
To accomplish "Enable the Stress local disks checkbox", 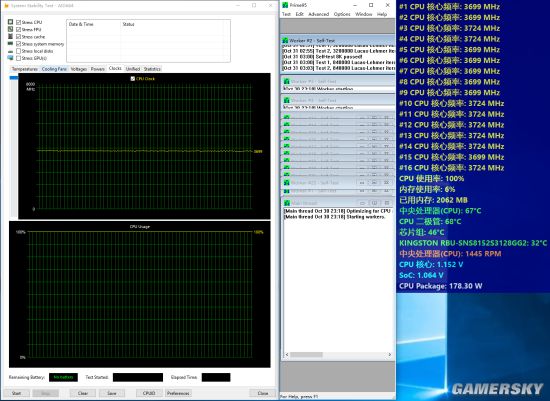I will [x=19, y=51].
